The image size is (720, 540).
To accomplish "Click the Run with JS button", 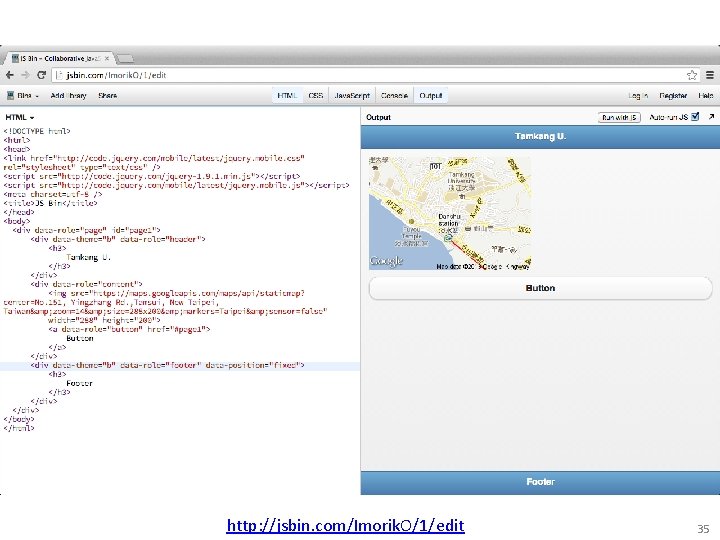I will point(619,118).
